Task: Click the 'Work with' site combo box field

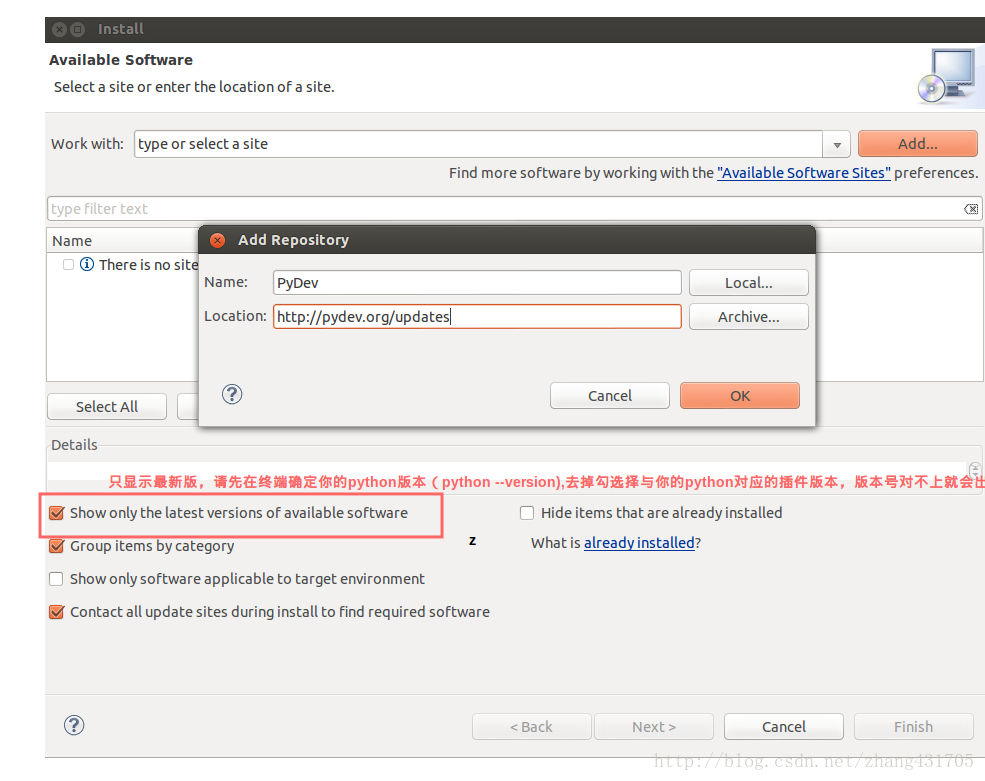Action: click(x=478, y=145)
